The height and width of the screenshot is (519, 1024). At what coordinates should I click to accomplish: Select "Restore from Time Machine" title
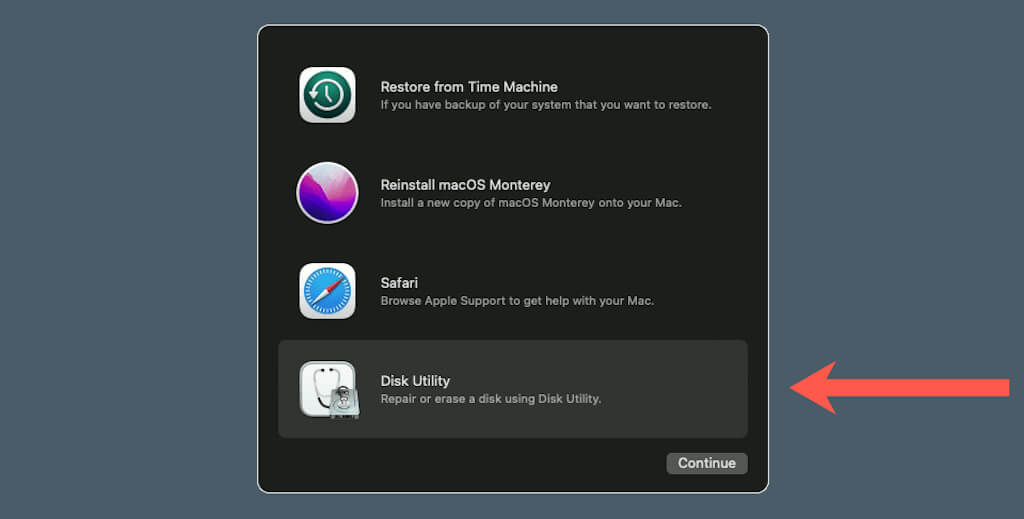tap(469, 87)
